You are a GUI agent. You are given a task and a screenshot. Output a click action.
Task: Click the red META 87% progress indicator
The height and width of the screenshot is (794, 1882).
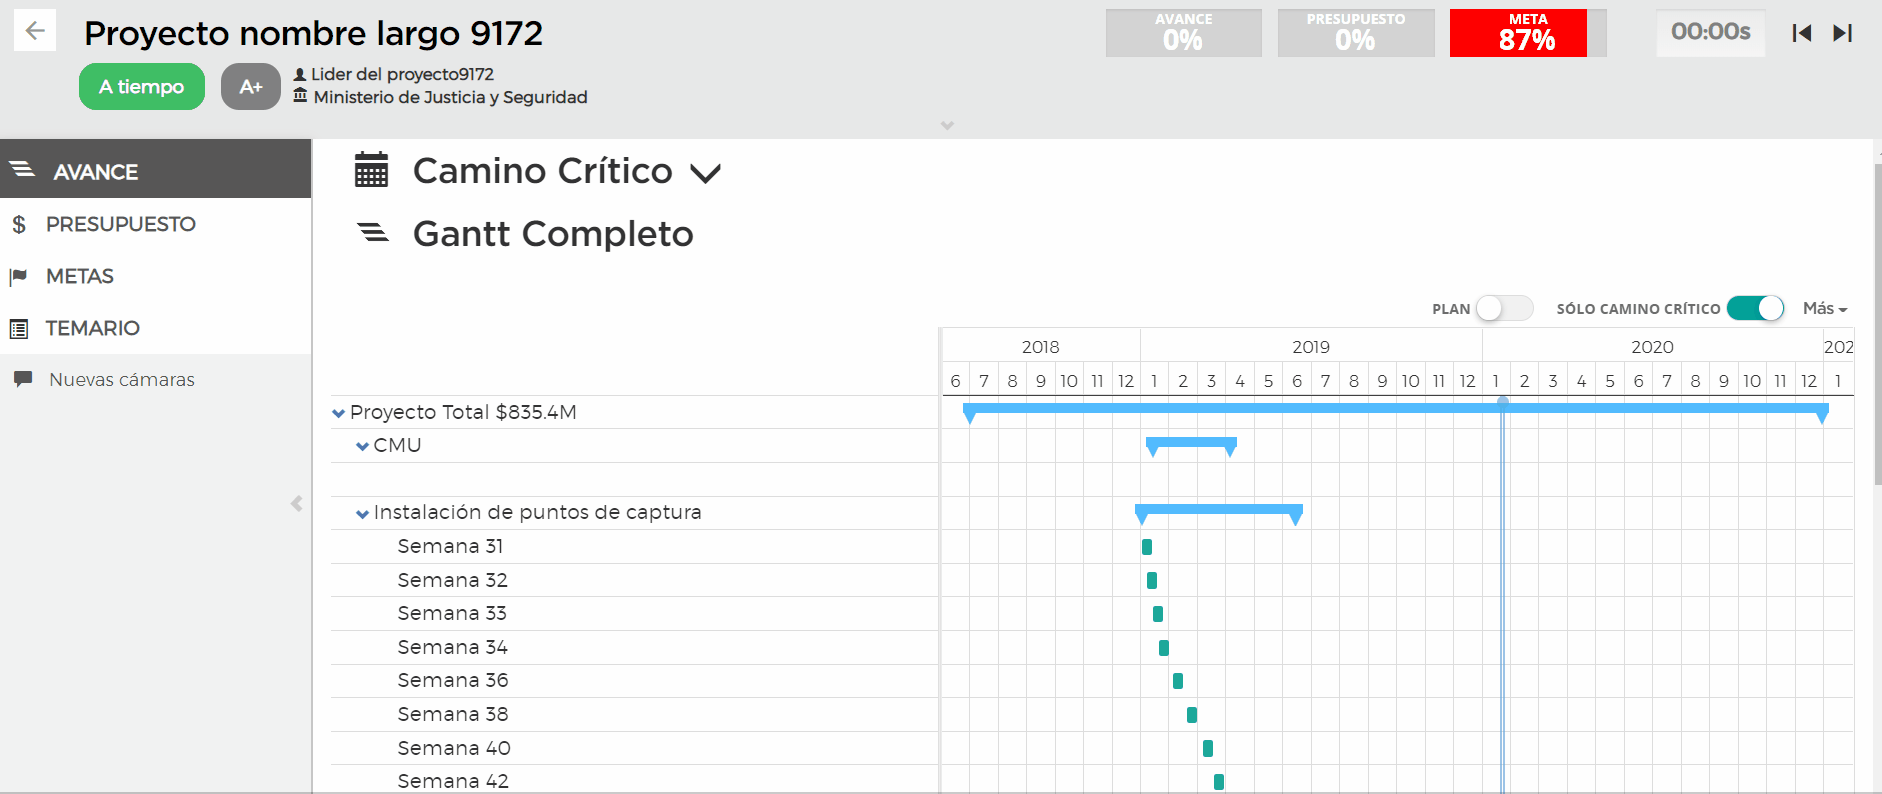[1518, 33]
